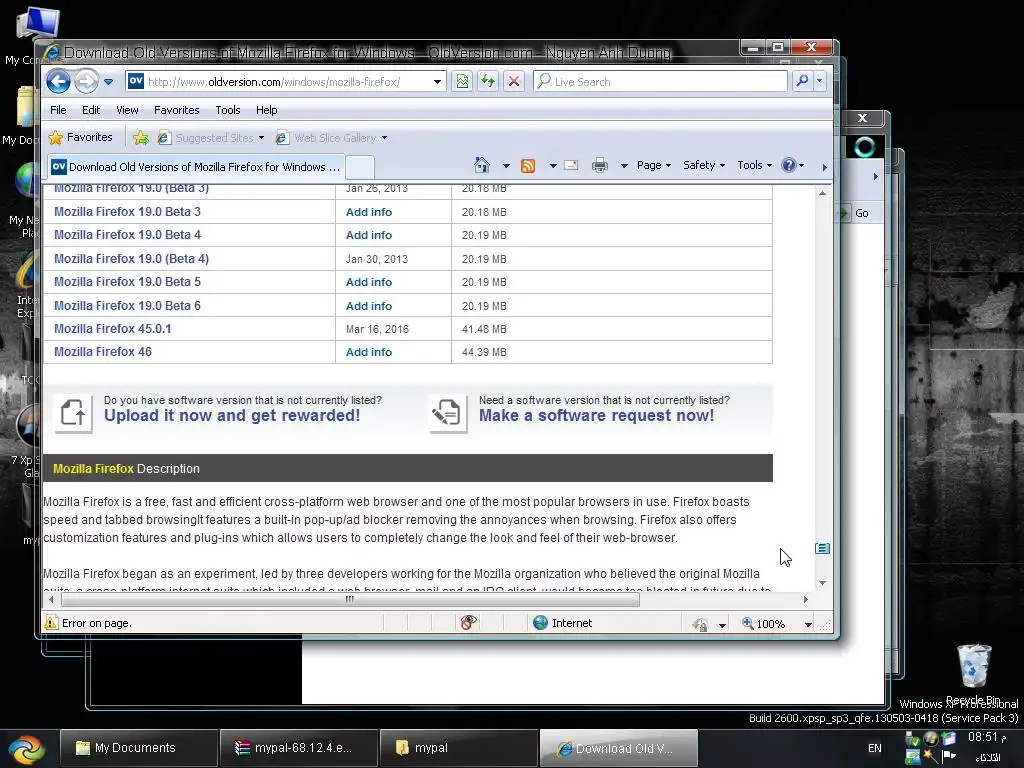Expand the Feeds dropdown arrow
The height and width of the screenshot is (768, 1024).
[552, 166]
